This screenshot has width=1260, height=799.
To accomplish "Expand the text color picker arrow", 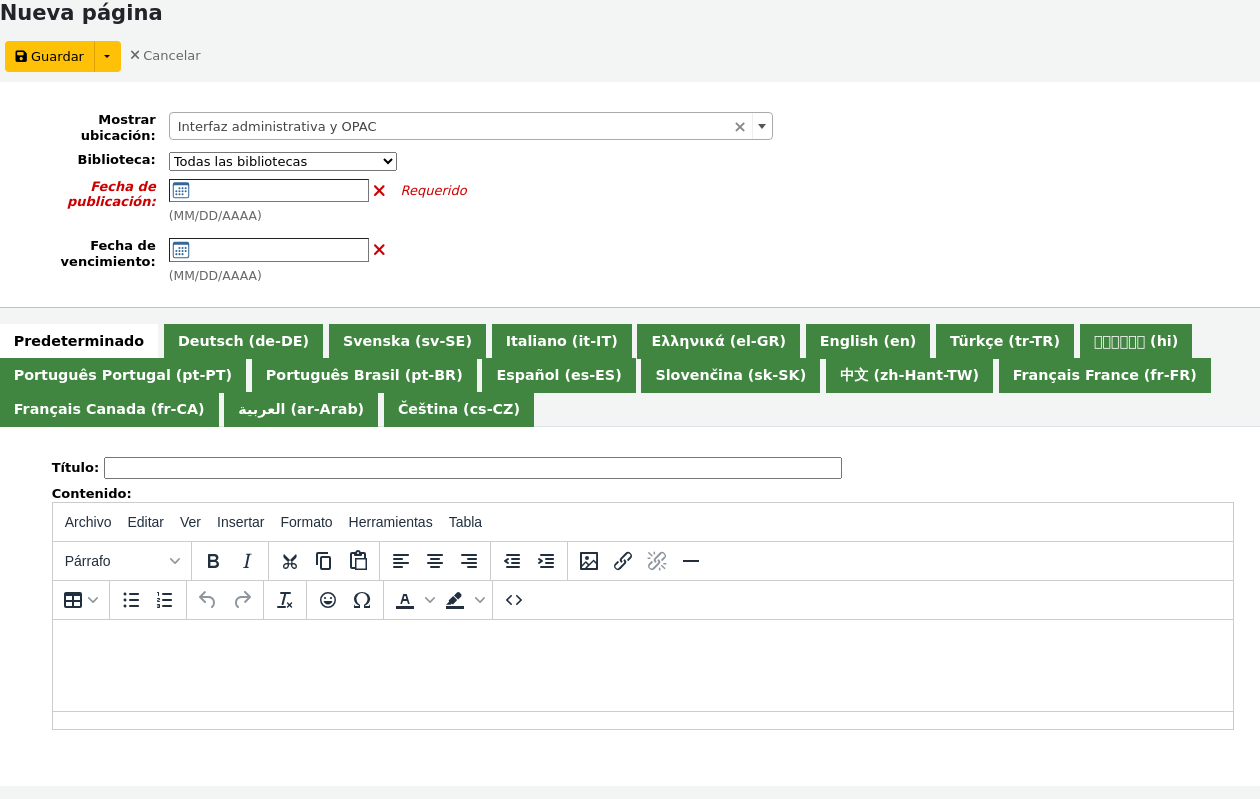I will (x=430, y=600).
